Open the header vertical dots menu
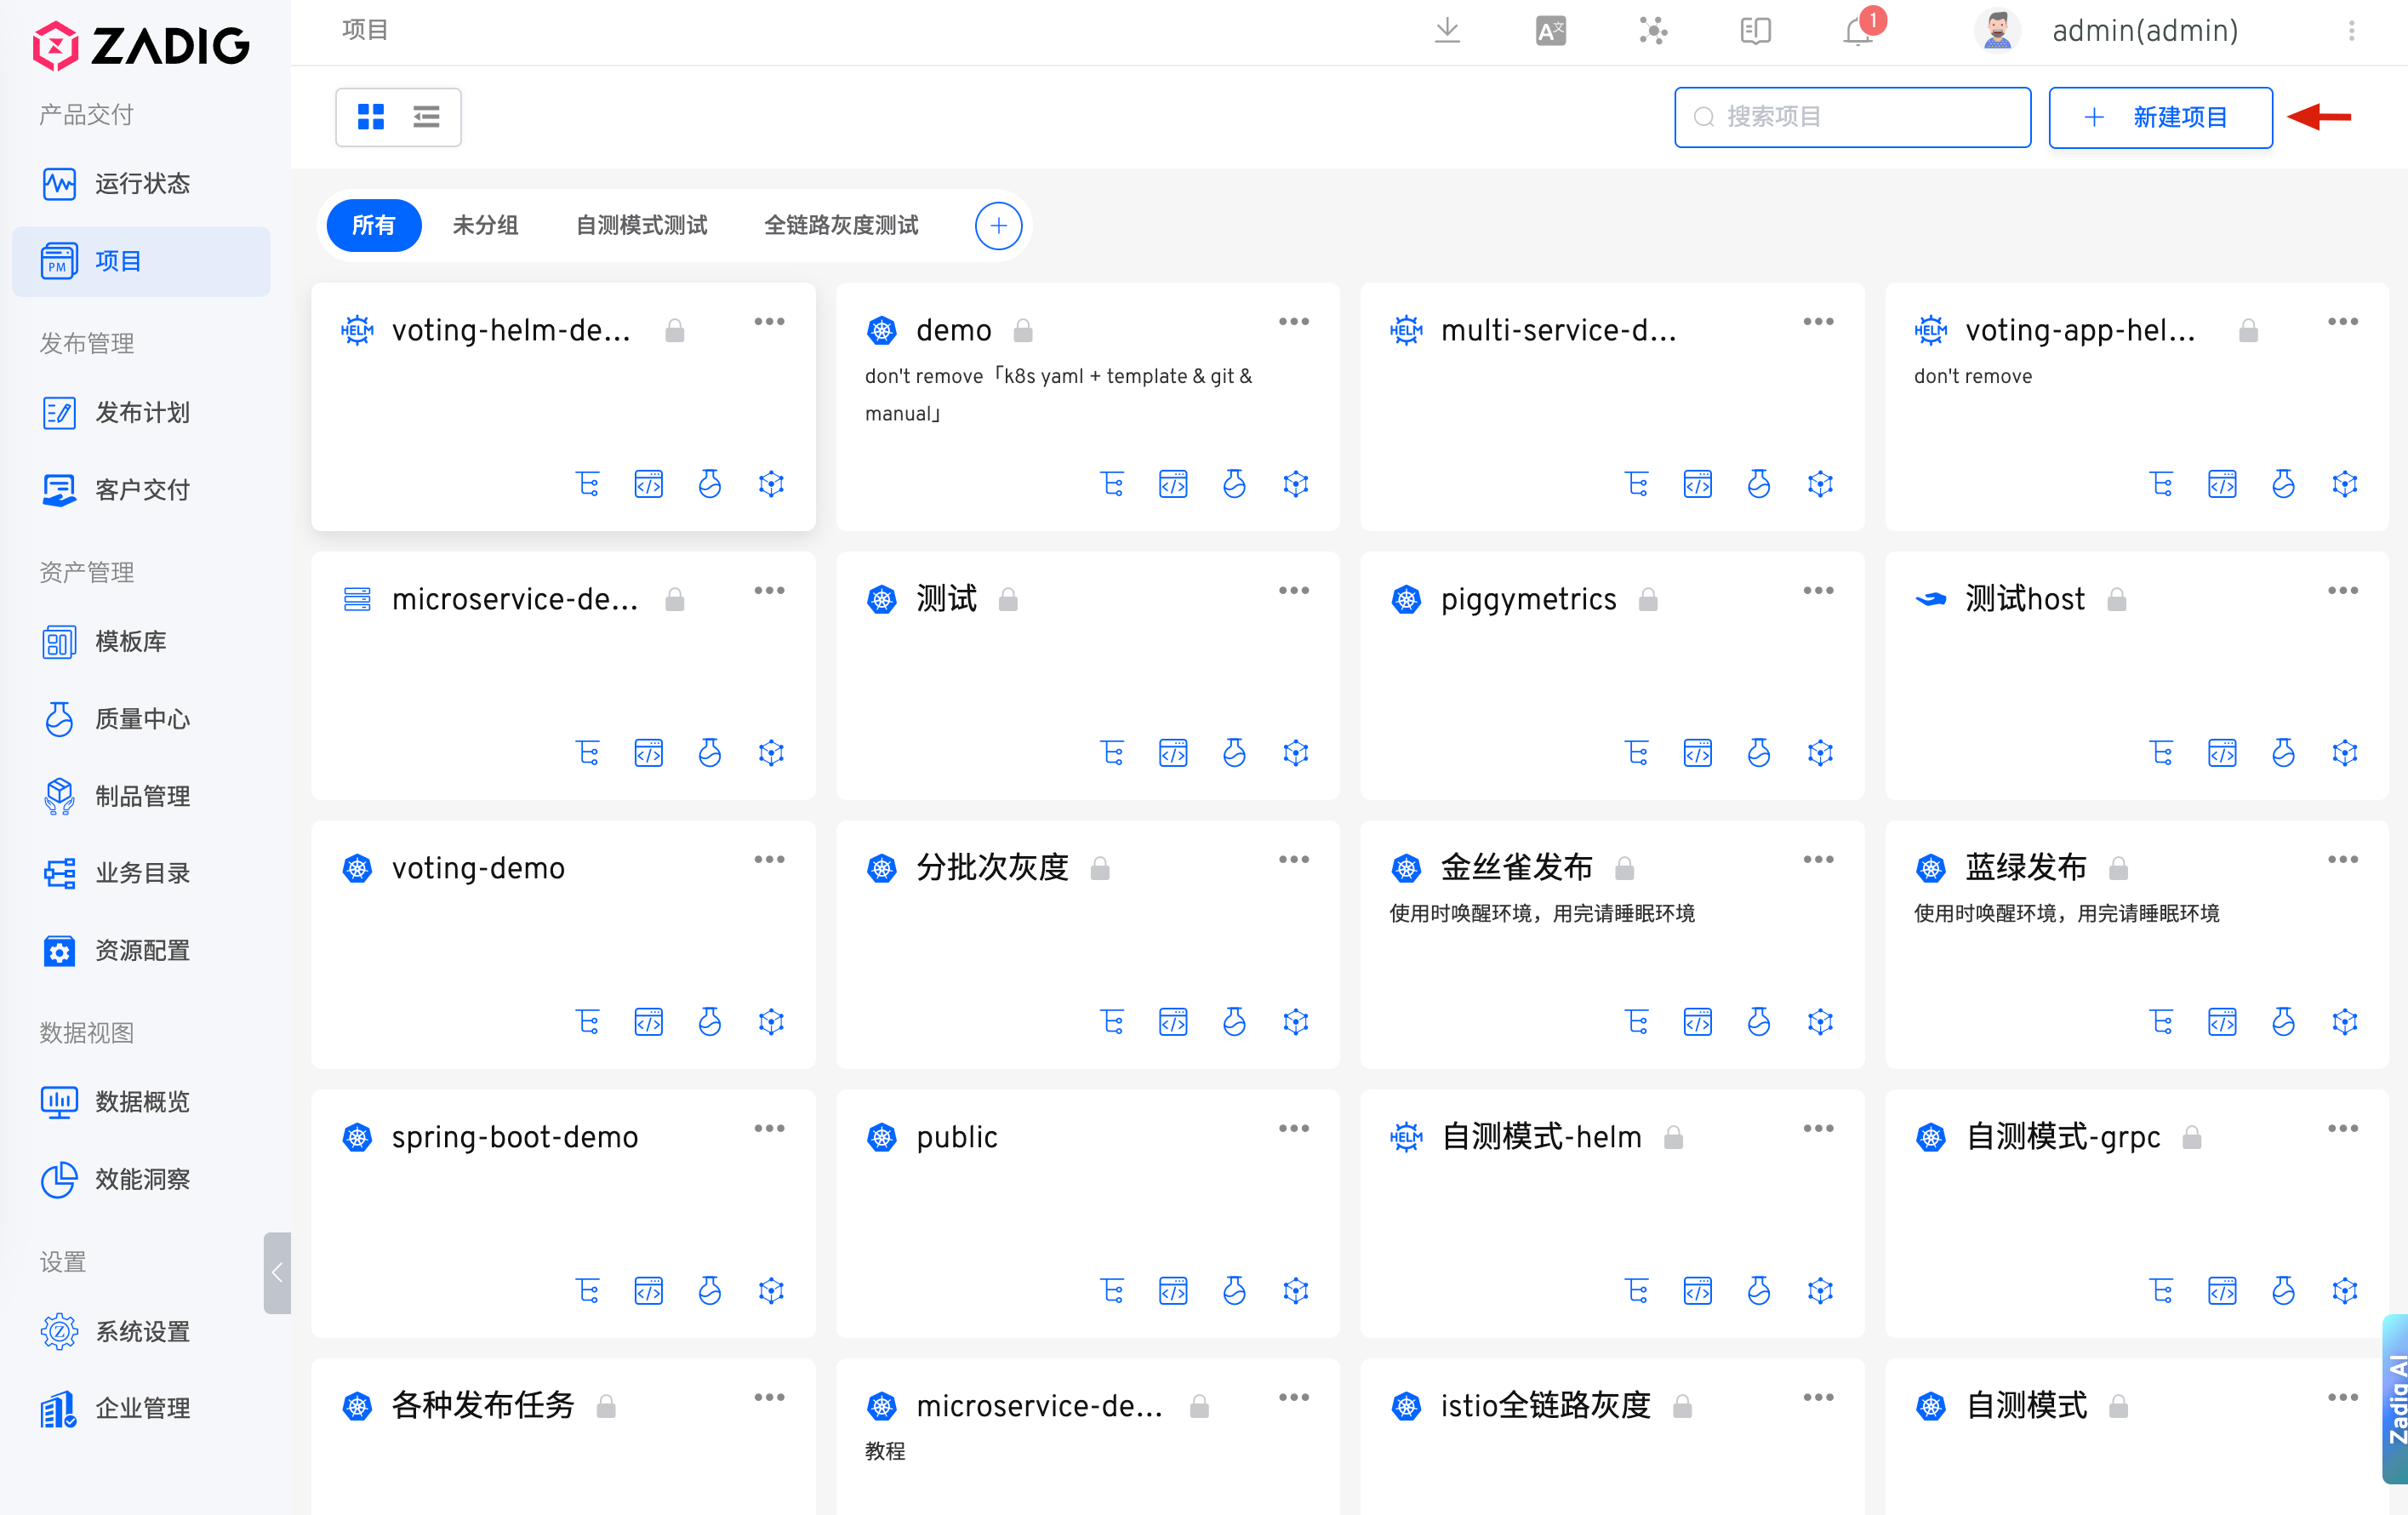The height and width of the screenshot is (1515, 2408). coord(2351,31)
